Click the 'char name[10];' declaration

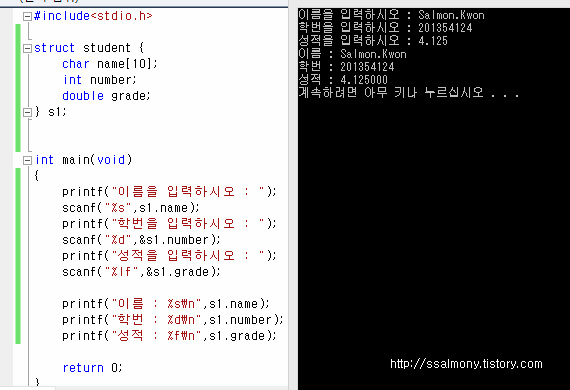click(110, 64)
